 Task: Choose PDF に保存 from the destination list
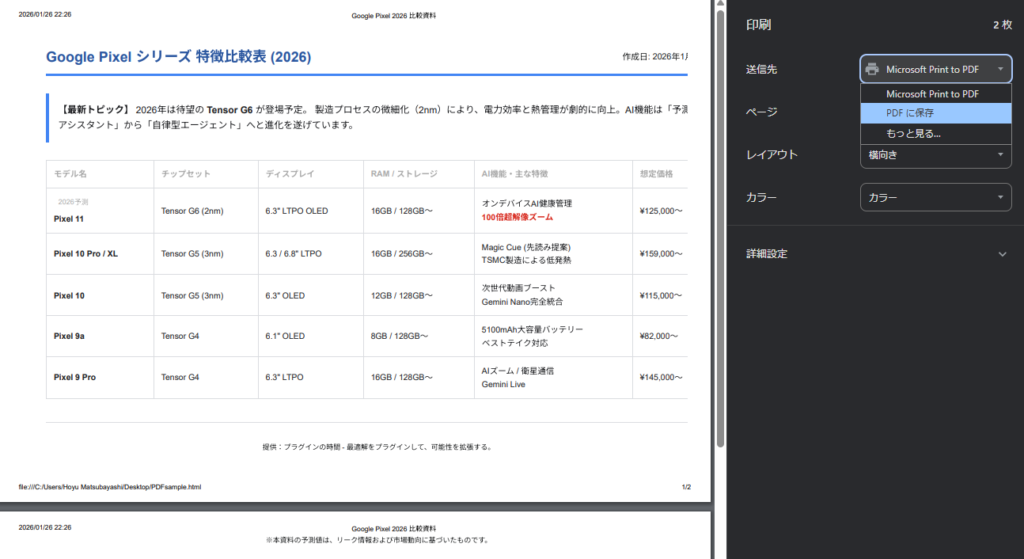[909, 113]
